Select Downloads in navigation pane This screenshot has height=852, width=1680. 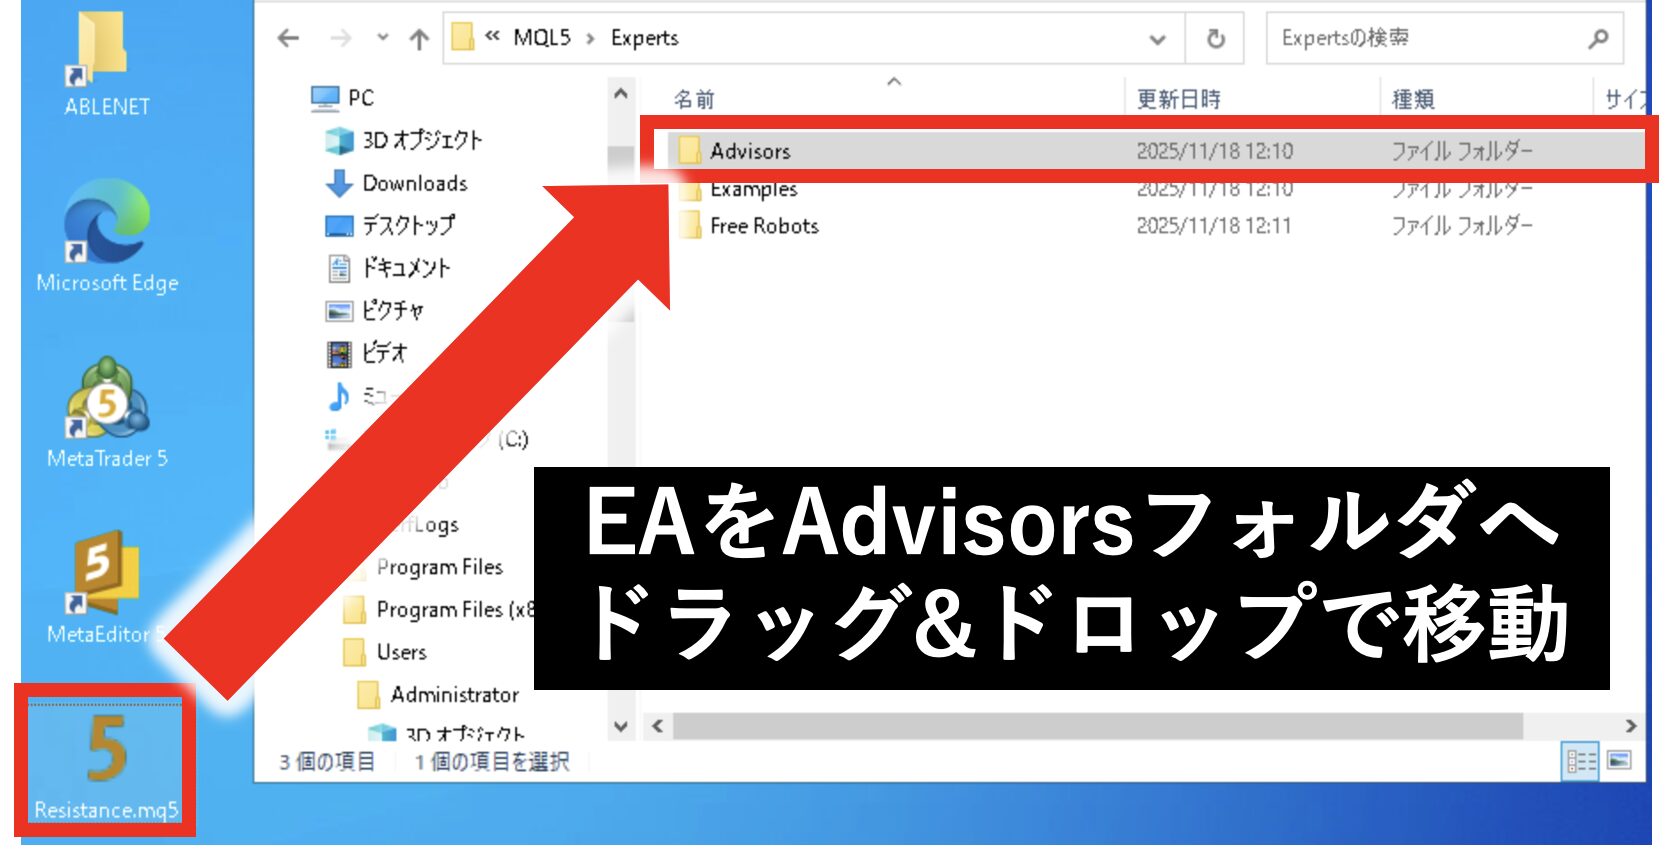click(x=414, y=183)
